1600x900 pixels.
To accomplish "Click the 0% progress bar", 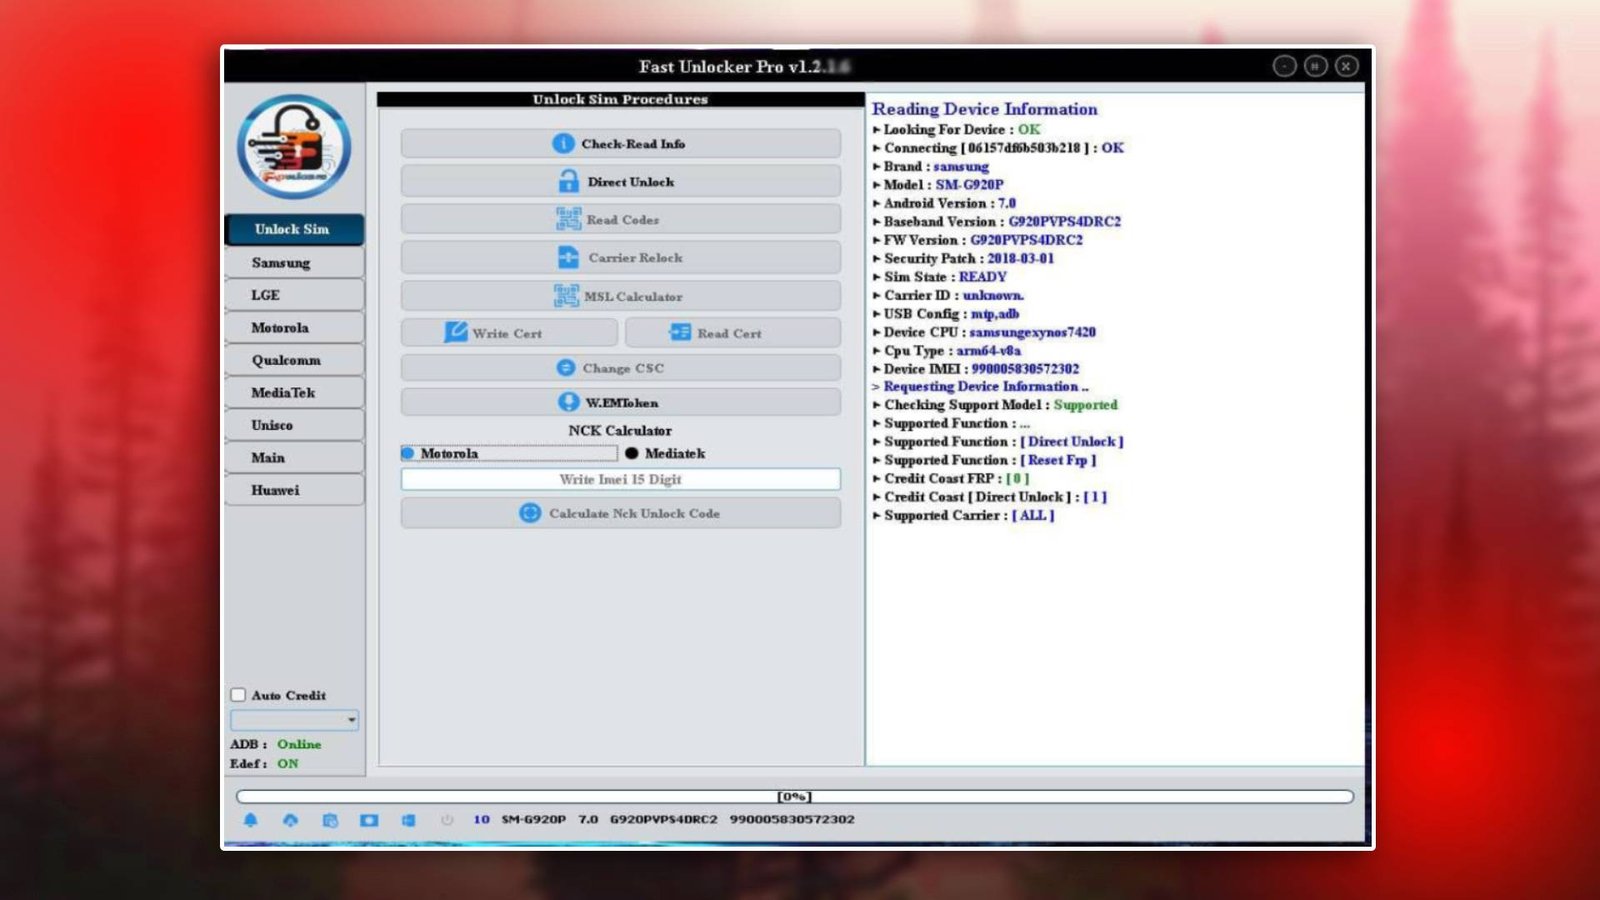I will [x=793, y=796].
